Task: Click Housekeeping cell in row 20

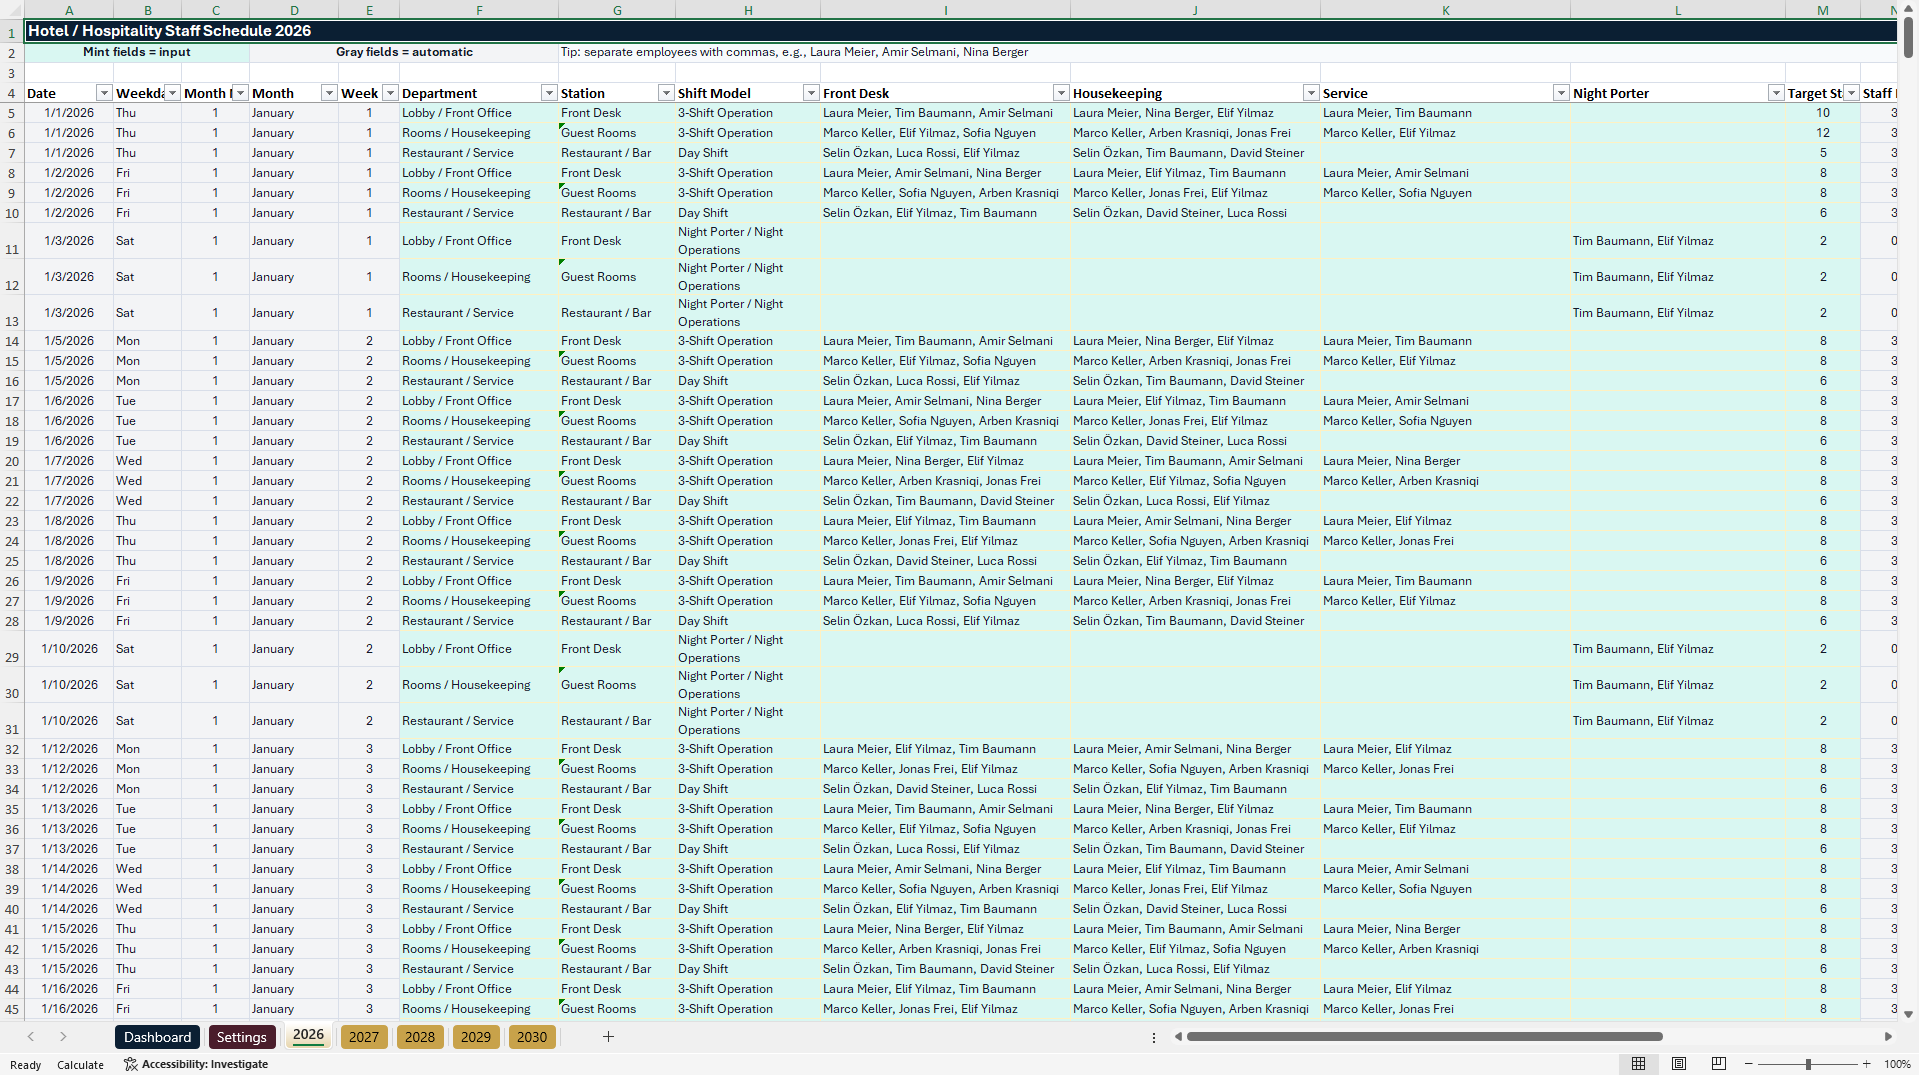Action: click(x=1195, y=461)
